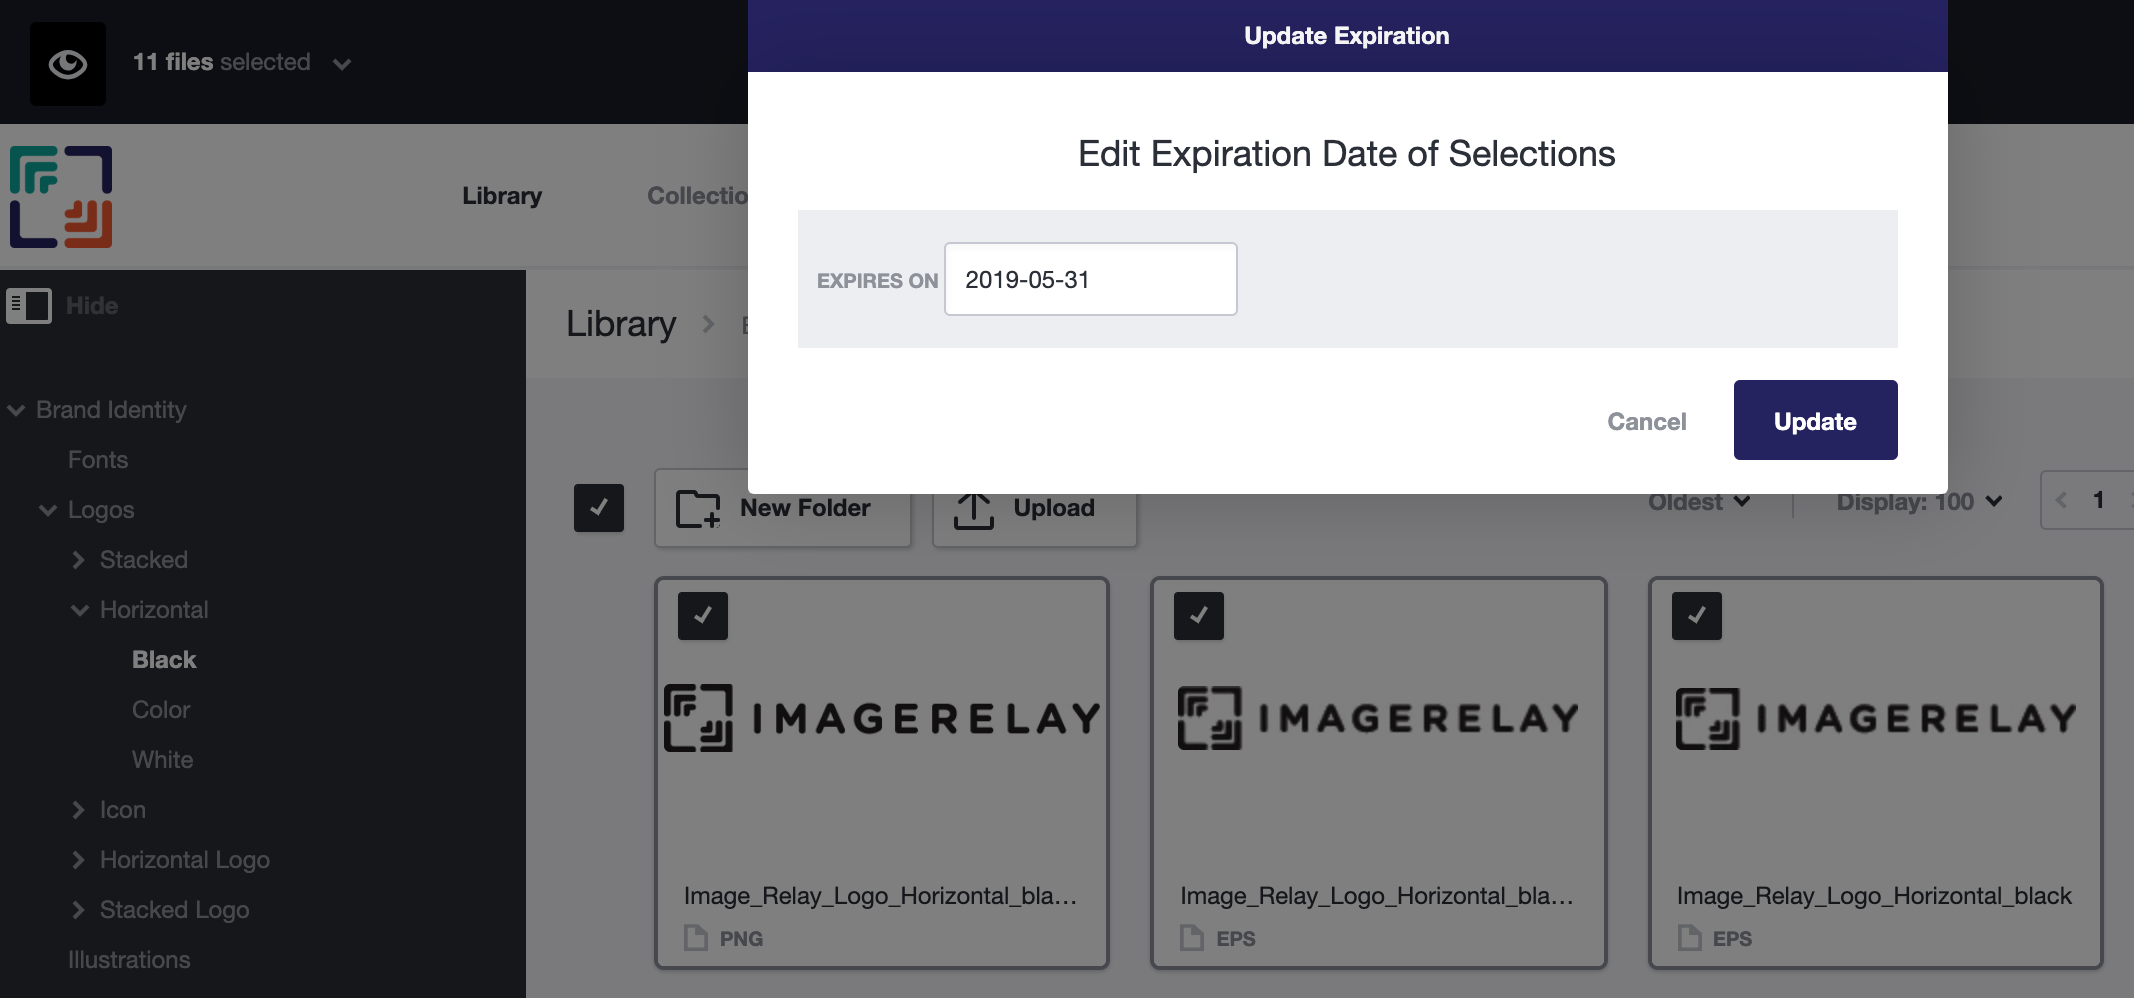Click the Upload label
This screenshot has width=2134, height=998.
pyautogui.click(x=1054, y=508)
